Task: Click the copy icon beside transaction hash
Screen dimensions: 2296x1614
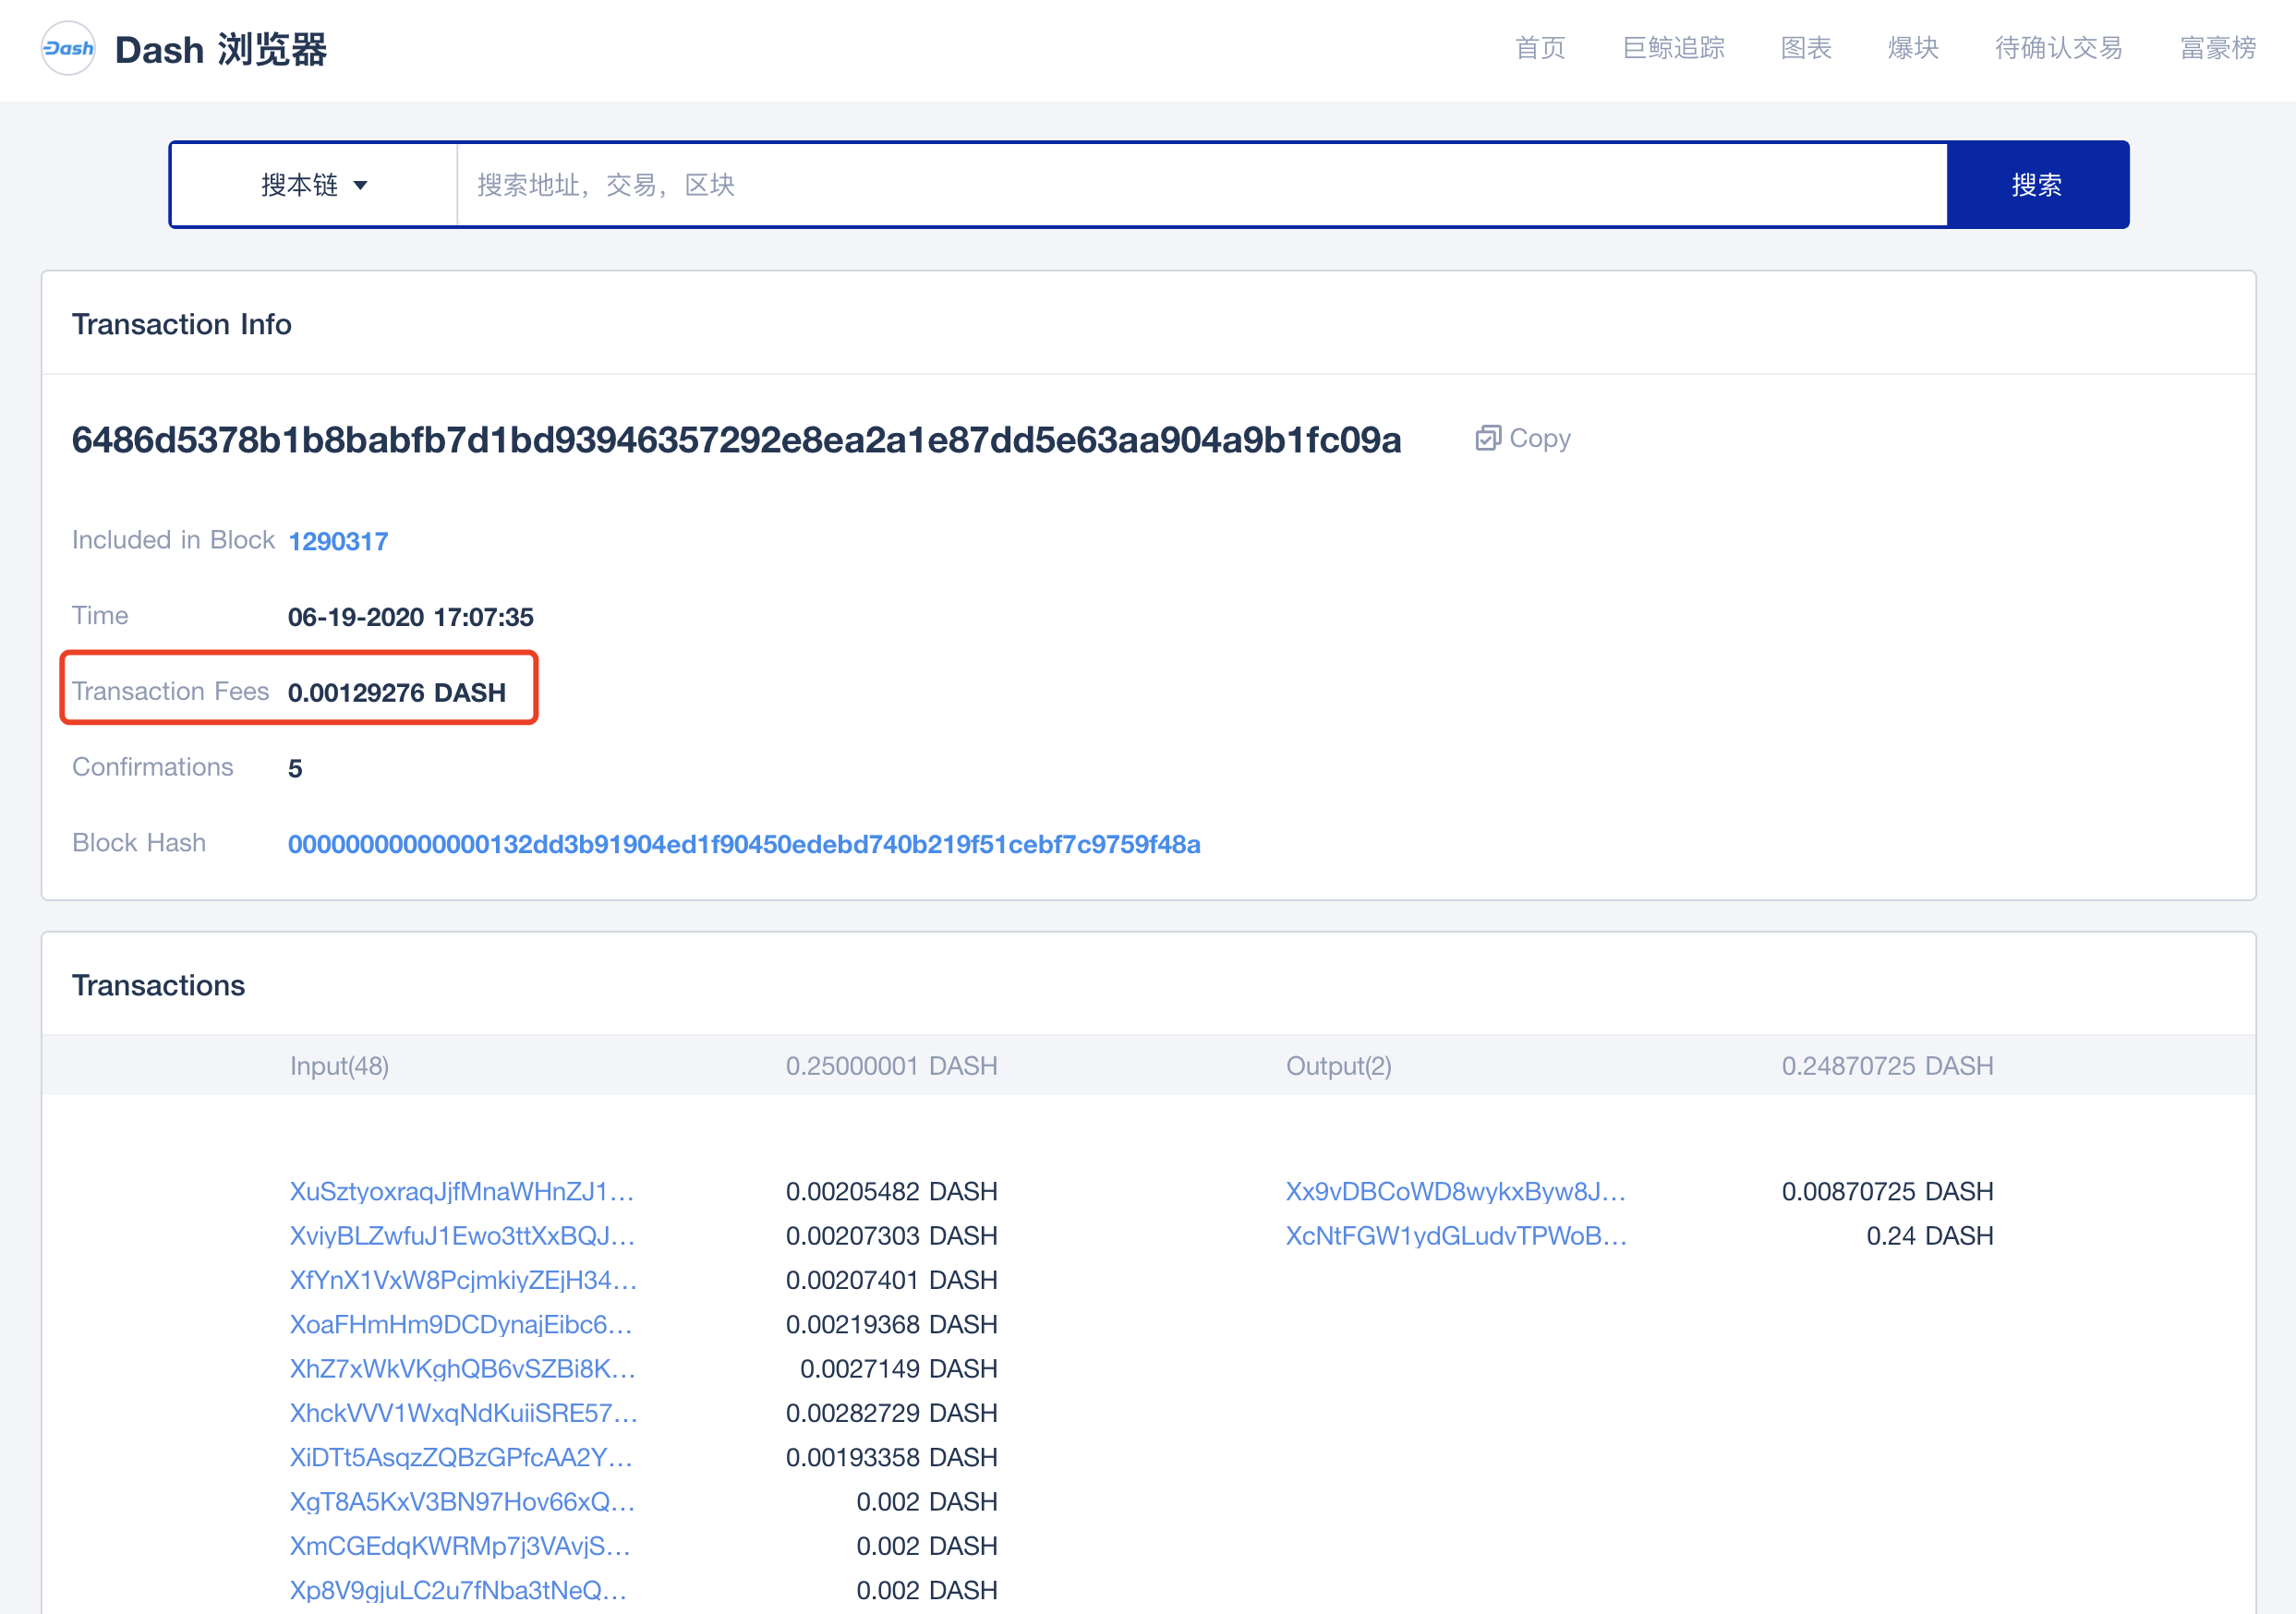Action: 1487,438
